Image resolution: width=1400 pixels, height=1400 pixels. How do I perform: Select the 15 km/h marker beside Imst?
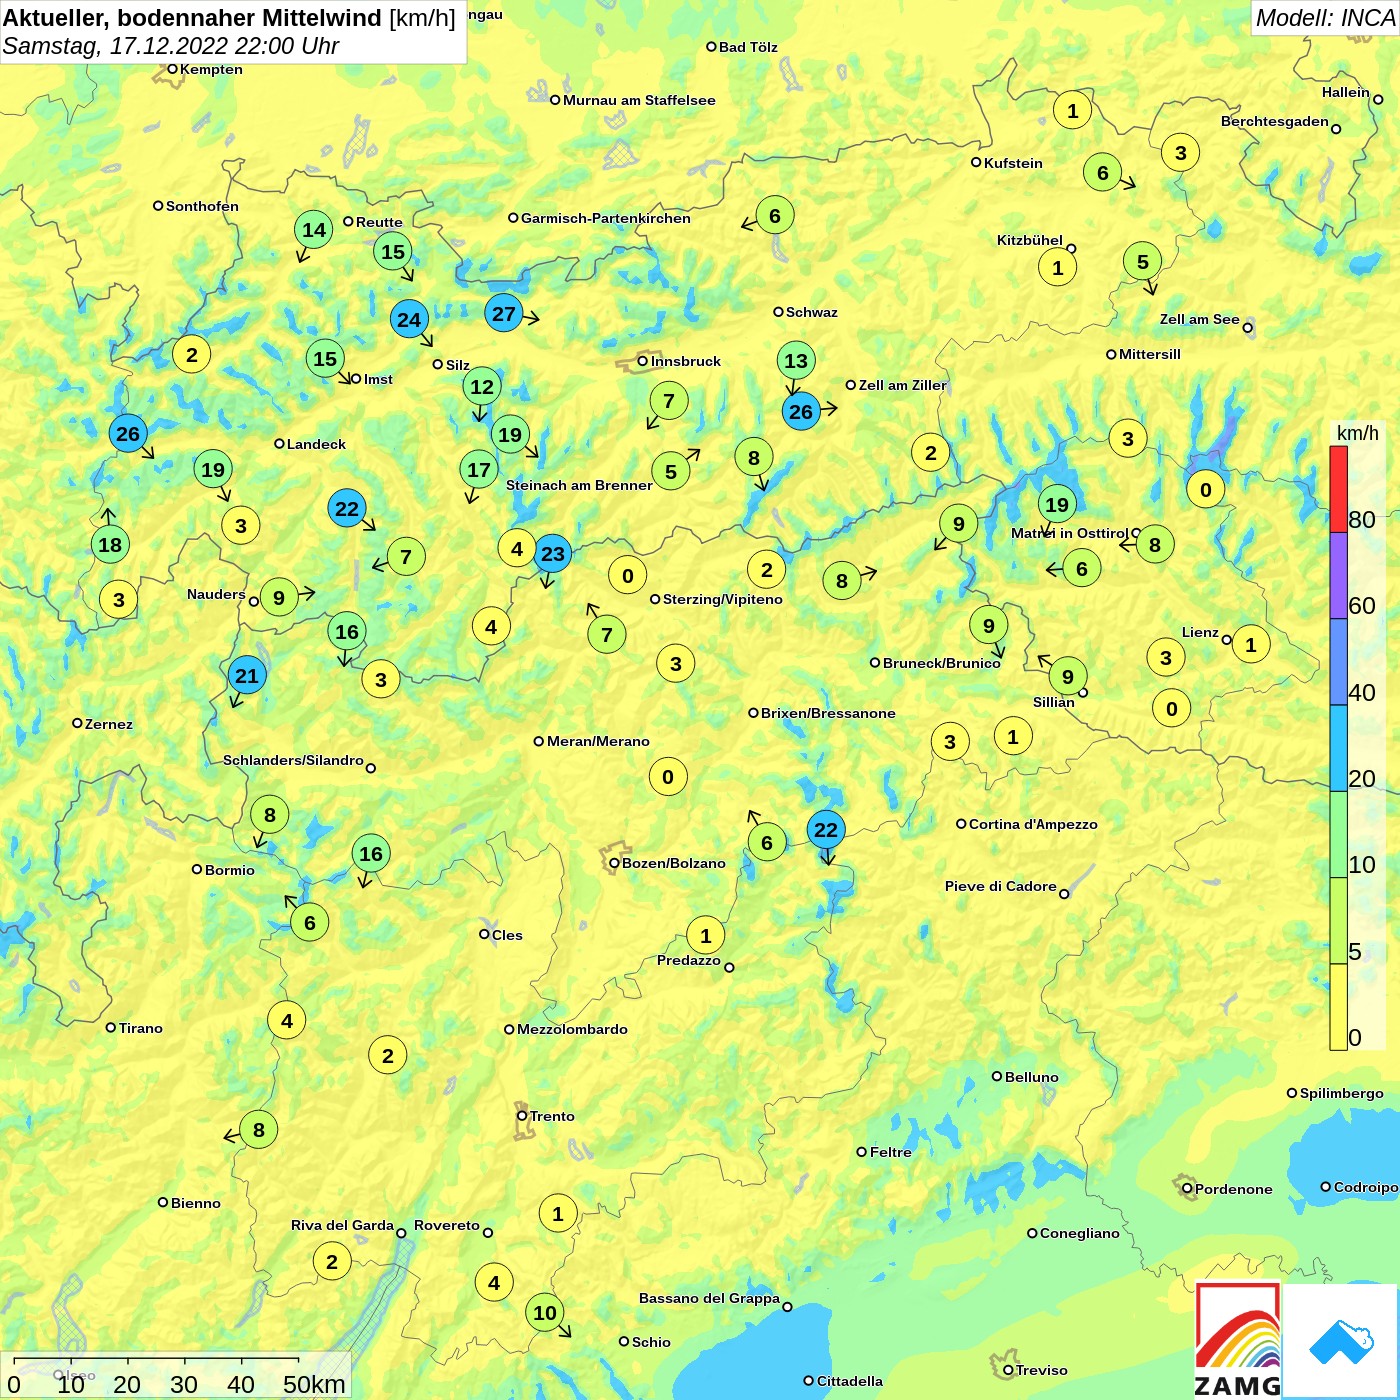click(x=325, y=359)
